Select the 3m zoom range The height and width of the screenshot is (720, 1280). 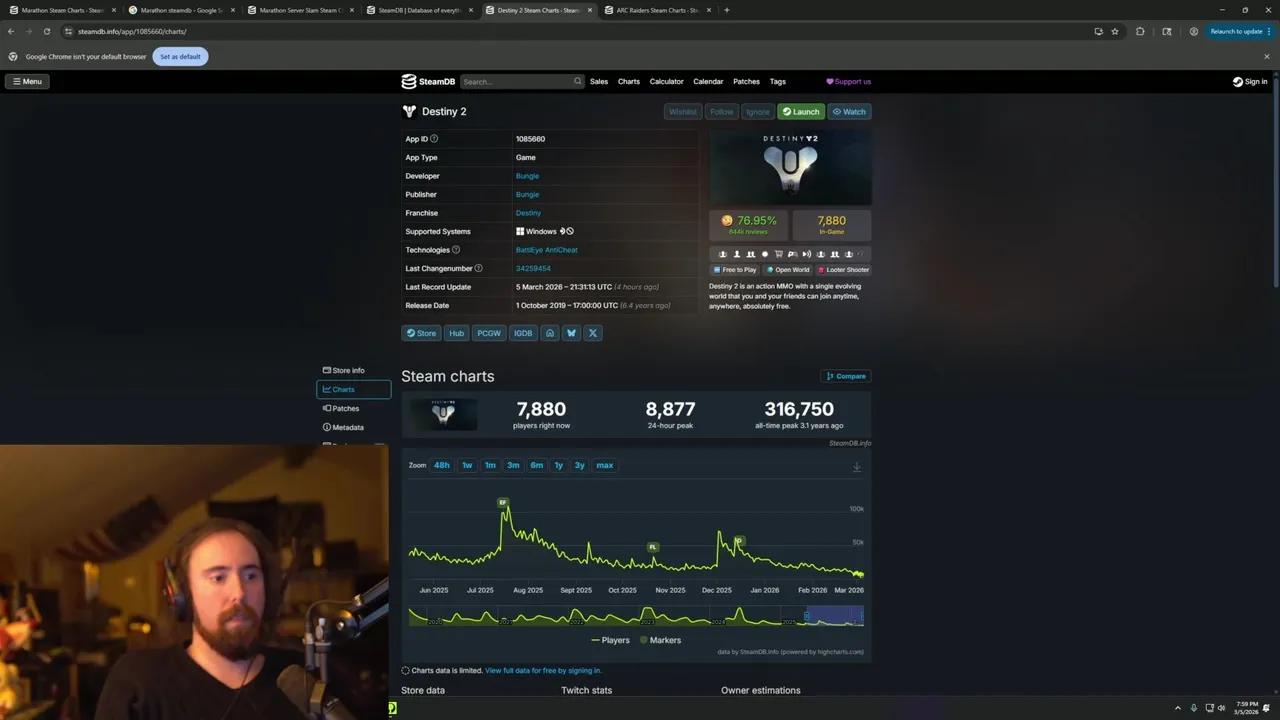pos(513,465)
